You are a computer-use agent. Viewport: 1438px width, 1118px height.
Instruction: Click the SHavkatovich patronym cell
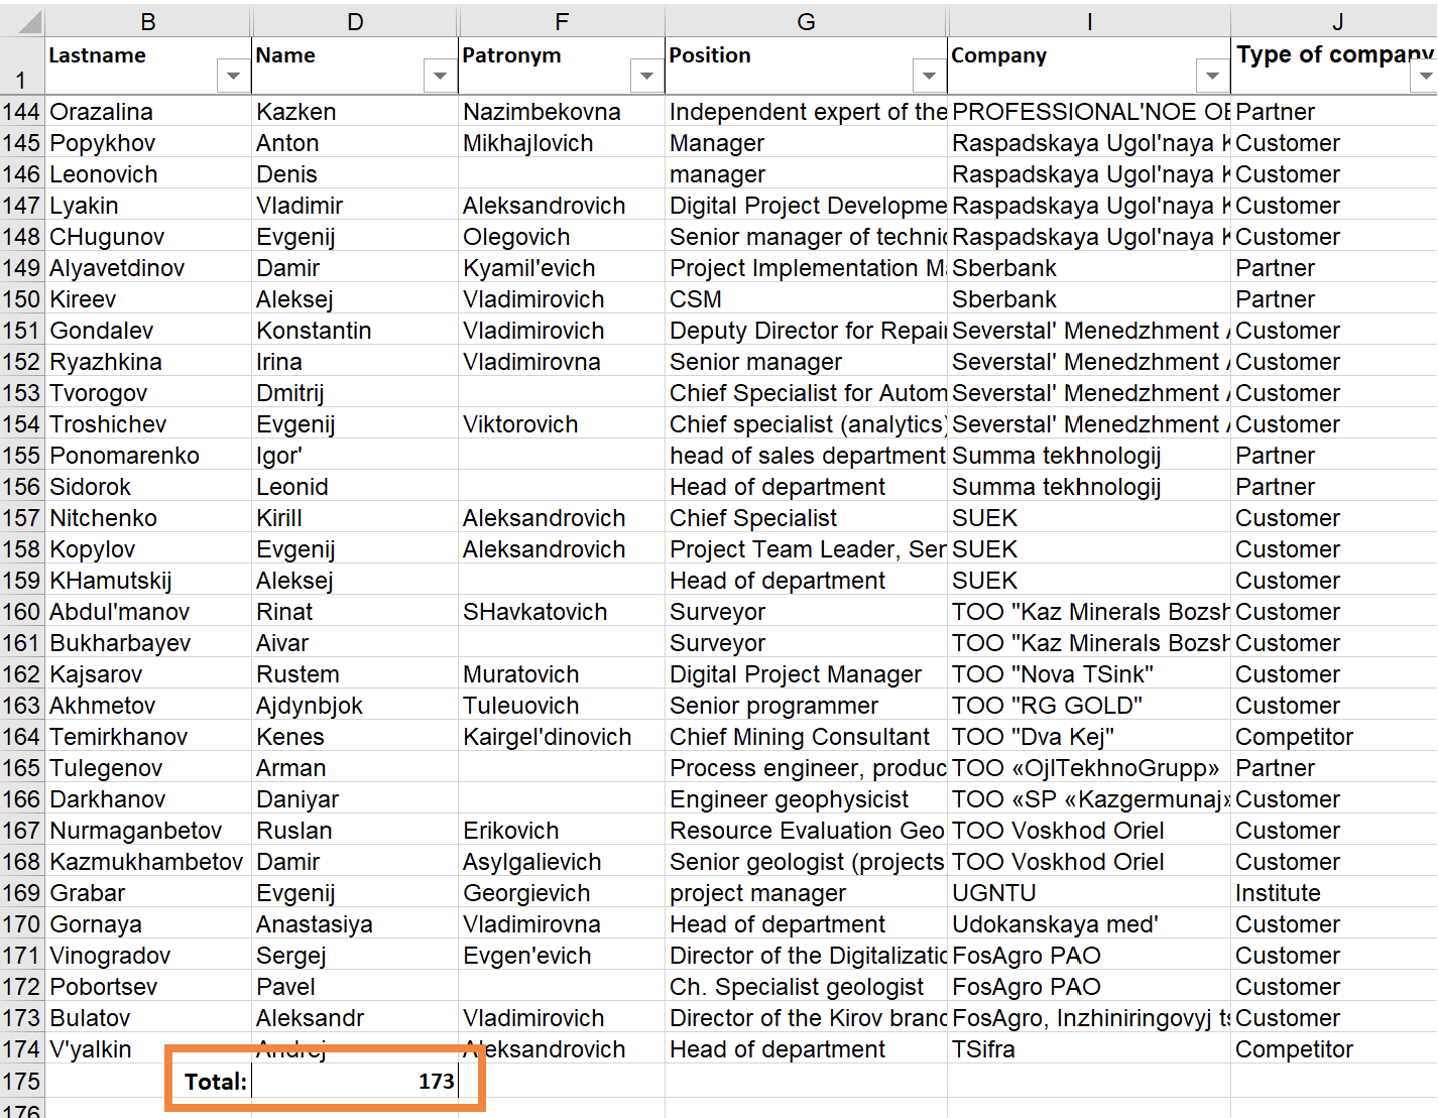pyautogui.click(x=562, y=611)
